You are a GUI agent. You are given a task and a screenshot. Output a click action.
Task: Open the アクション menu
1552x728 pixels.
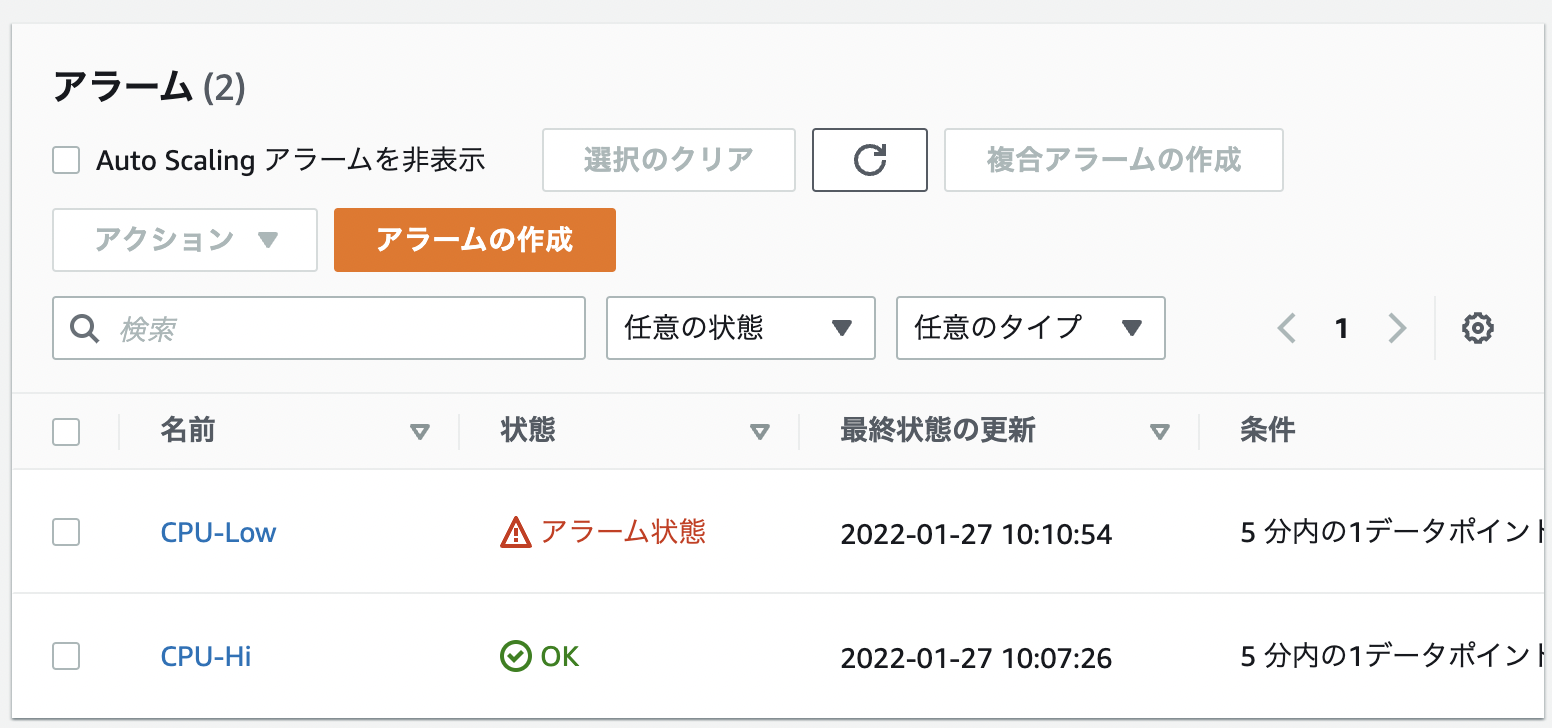(184, 240)
